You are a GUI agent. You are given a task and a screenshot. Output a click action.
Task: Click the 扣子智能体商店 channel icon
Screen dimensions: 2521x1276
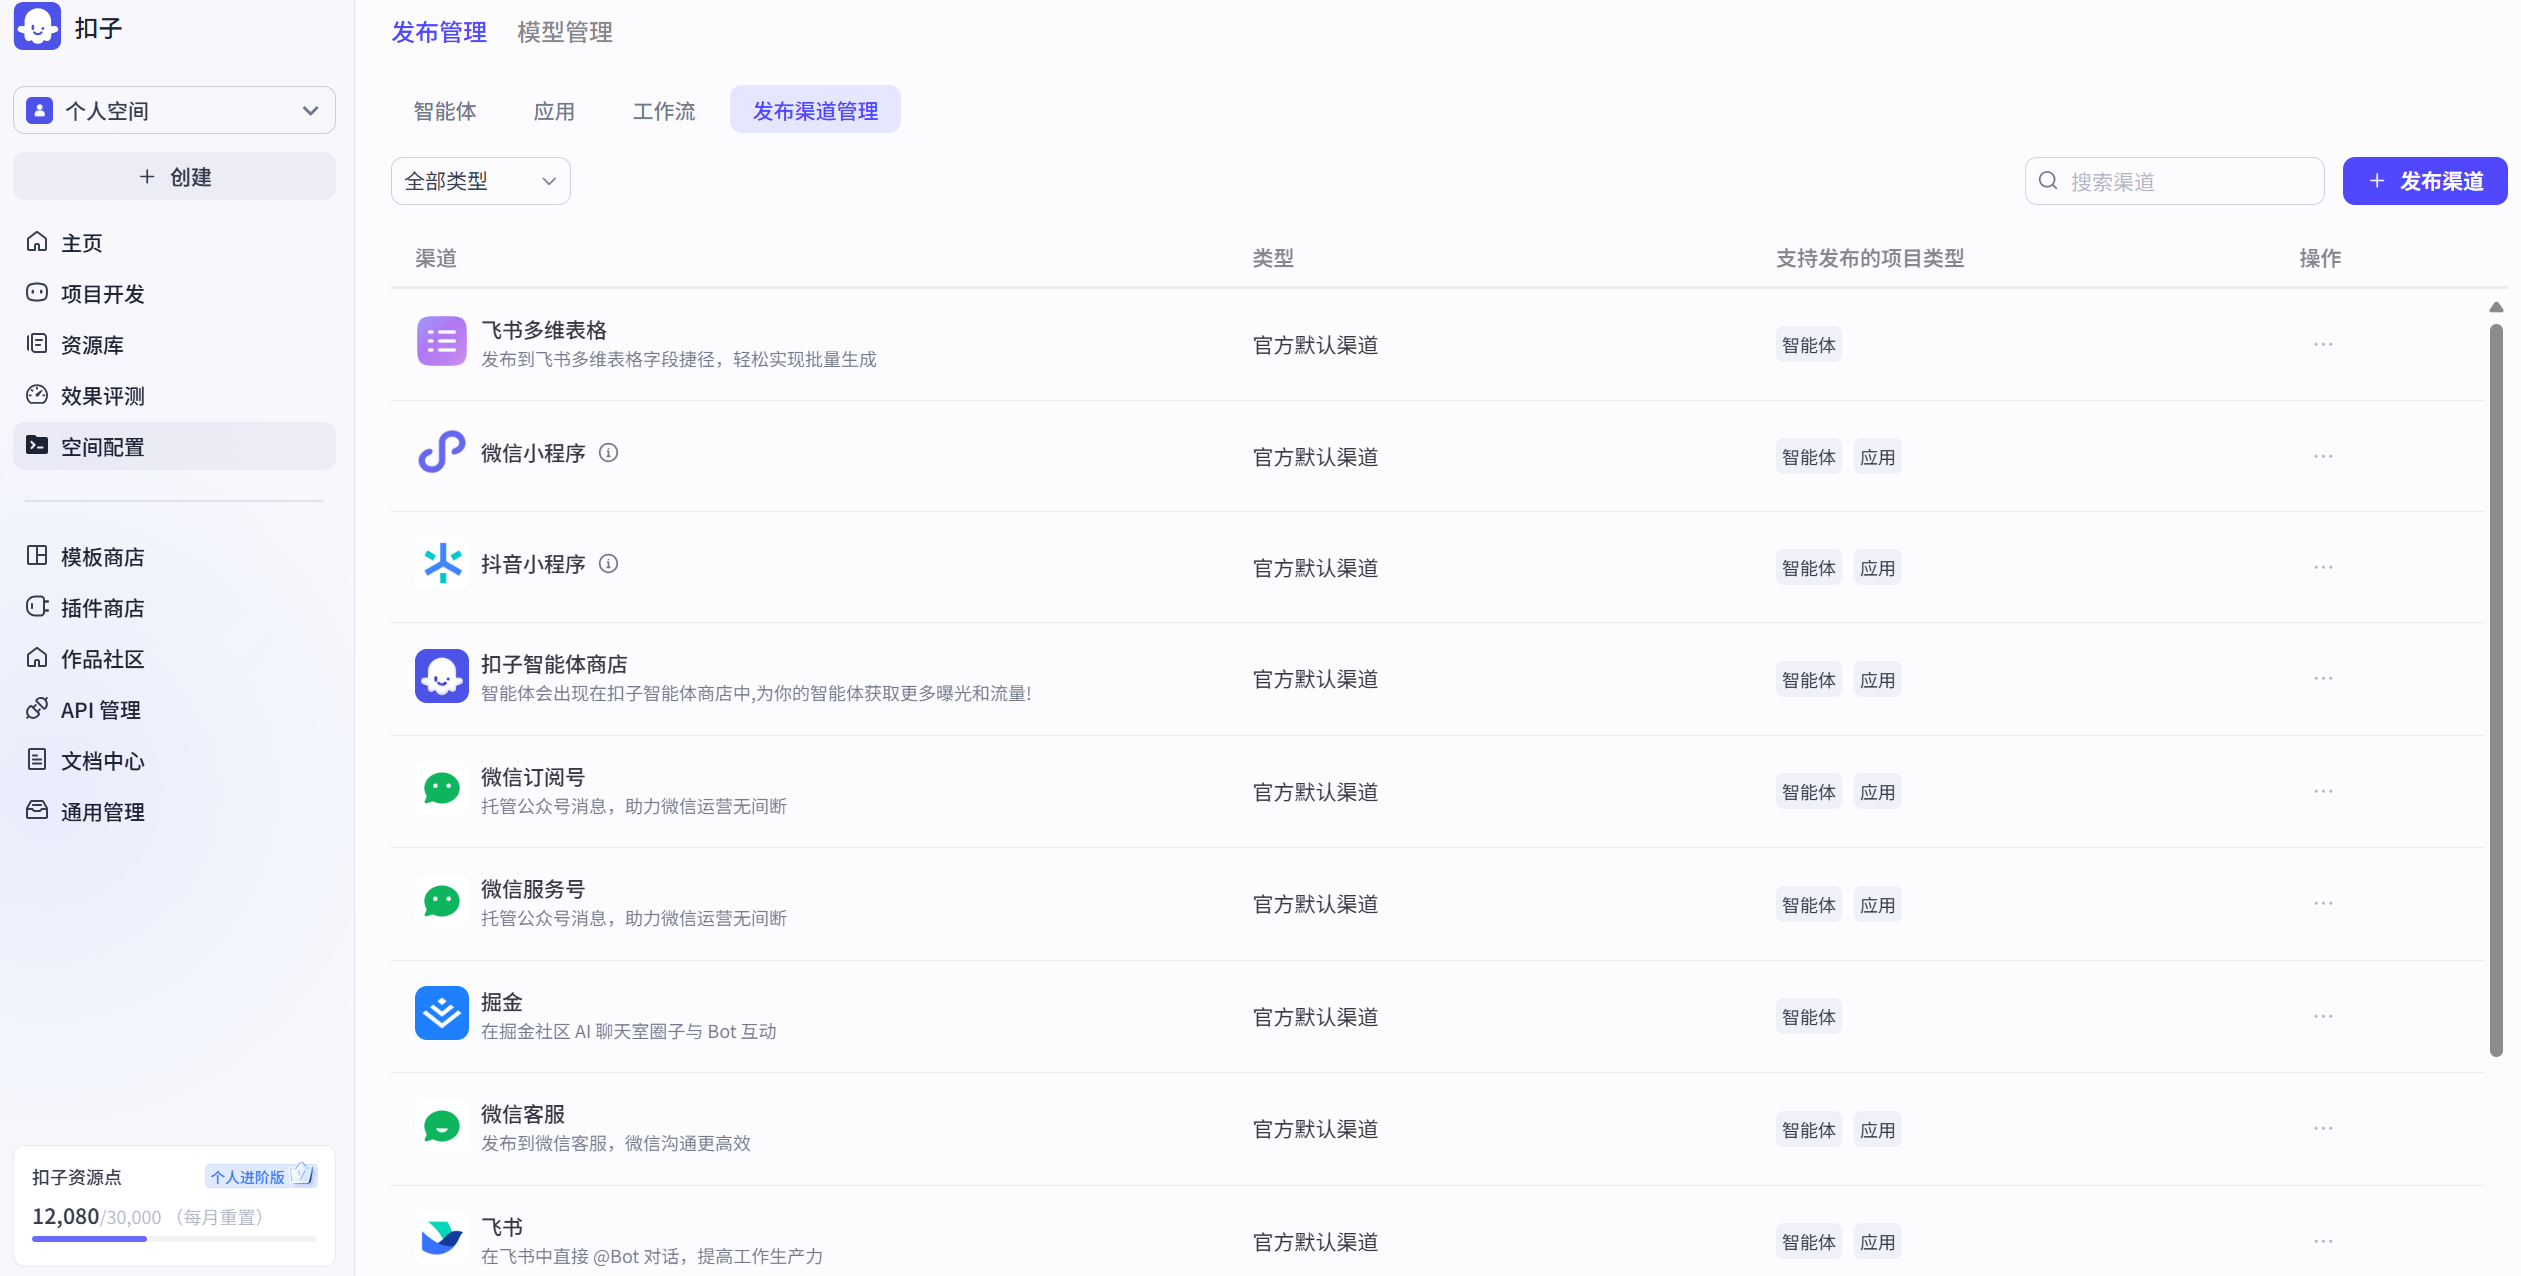point(441,677)
